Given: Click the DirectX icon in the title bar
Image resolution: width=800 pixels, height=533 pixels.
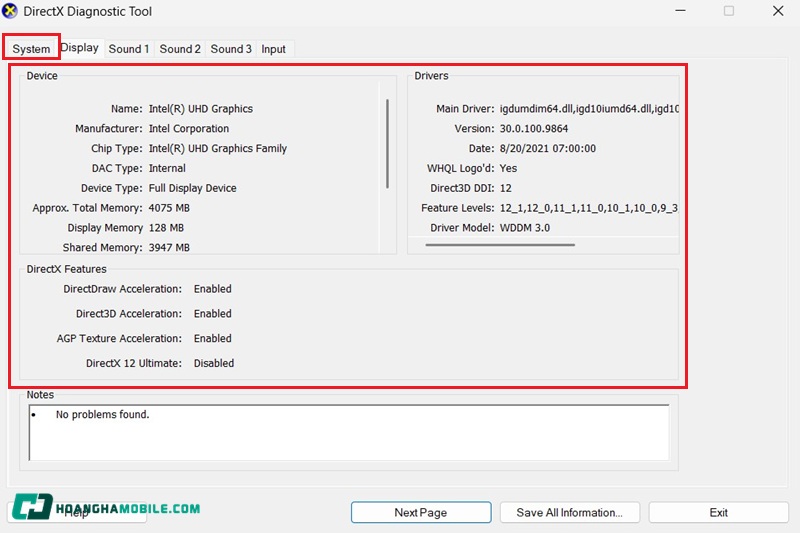Looking at the screenshot, I should (11, 11).
